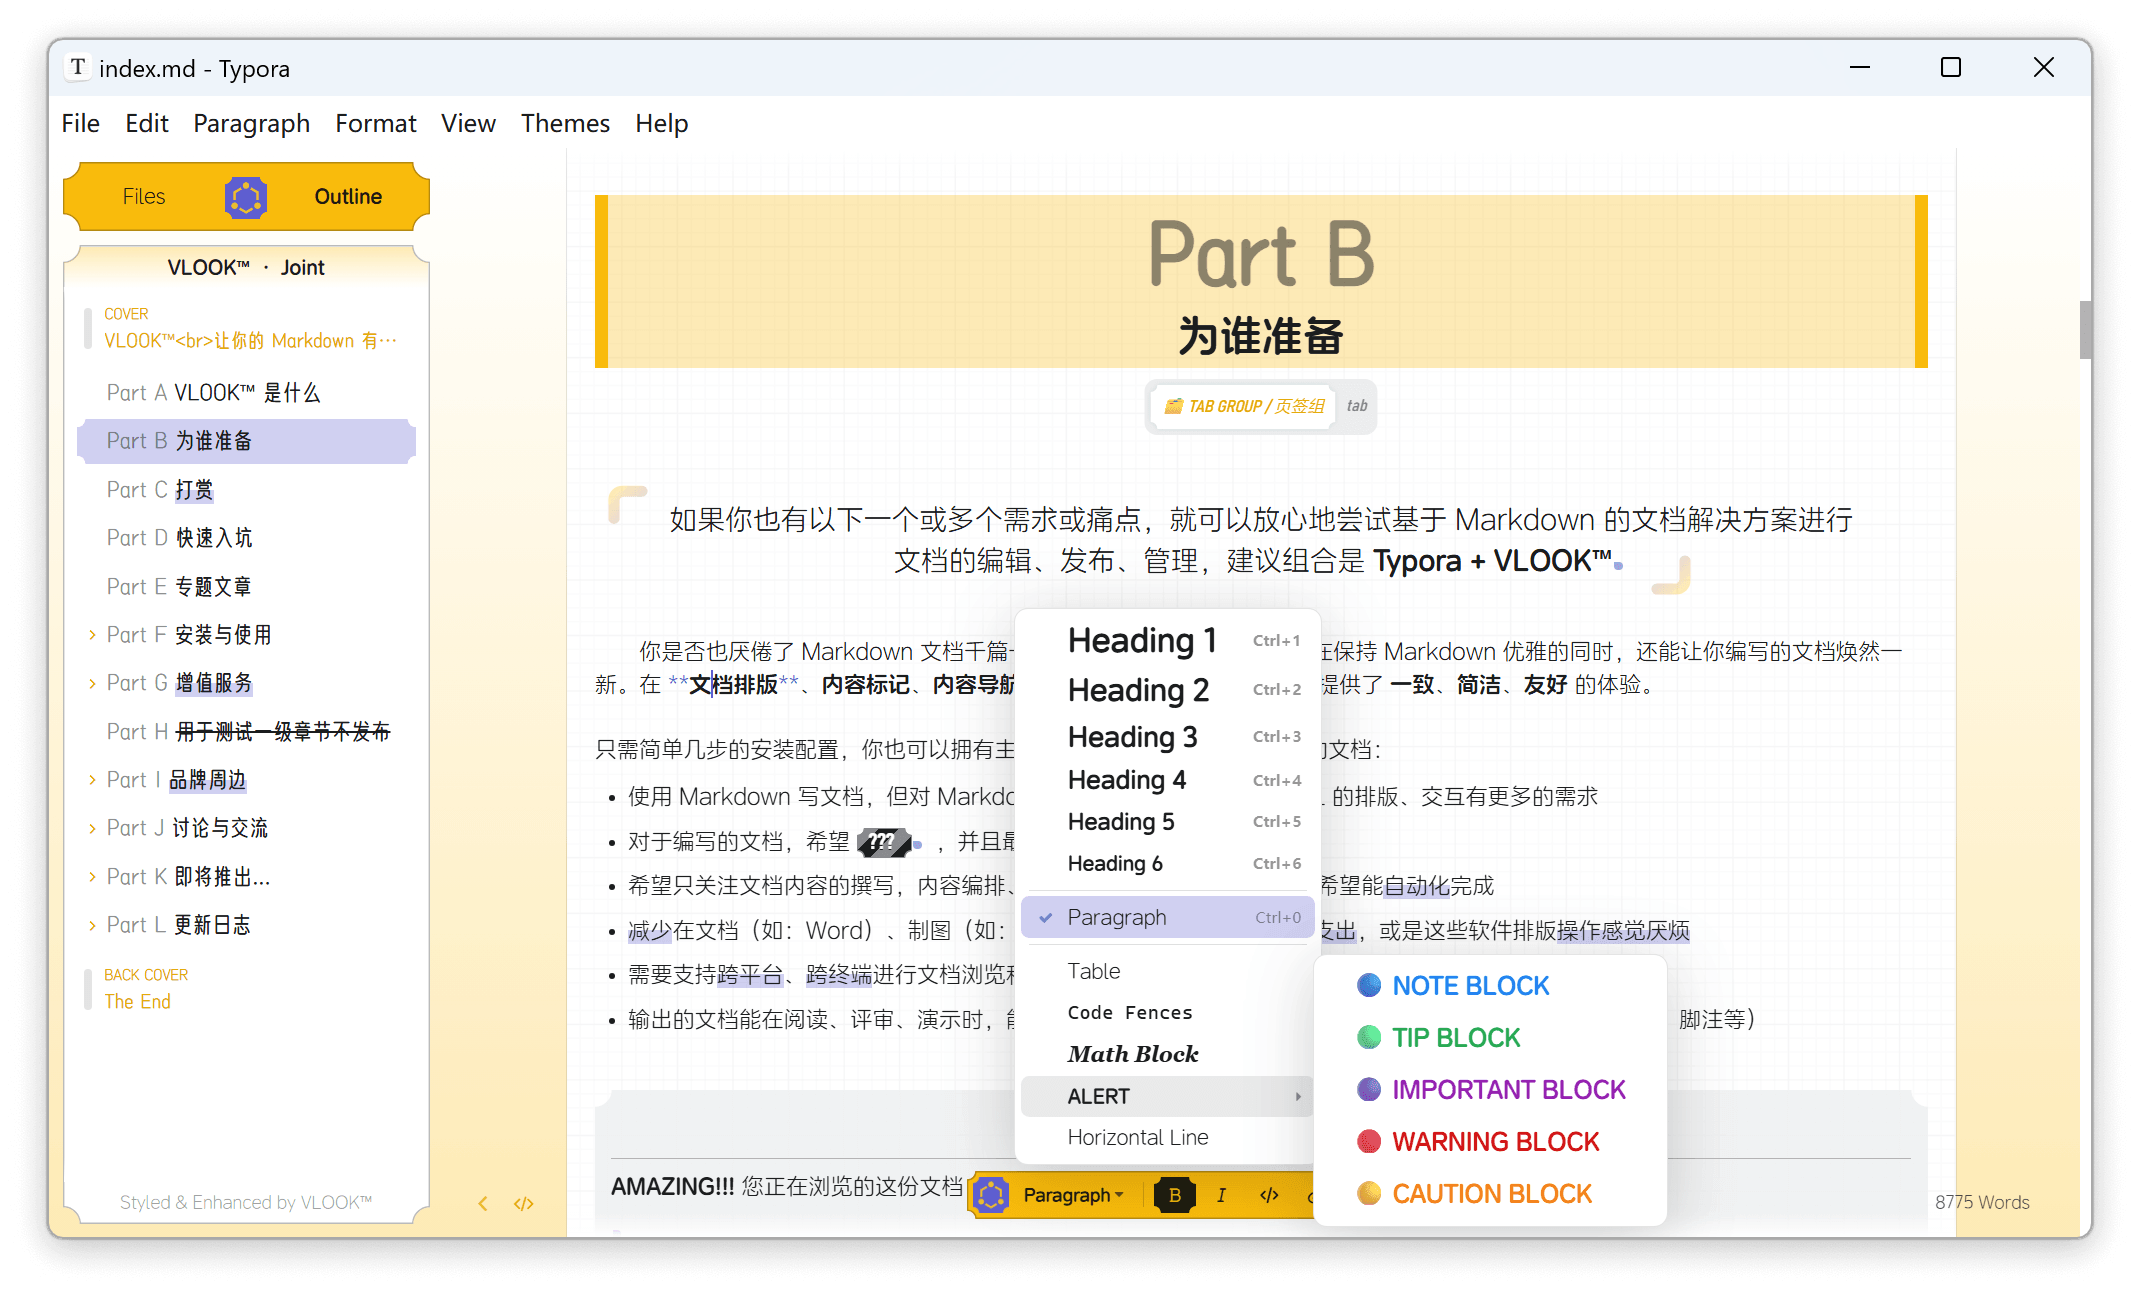Expand Part J 讨论与交流 in the outline
The image size is (2140, 1294).
pyautogui.click(x=92, y=828)
